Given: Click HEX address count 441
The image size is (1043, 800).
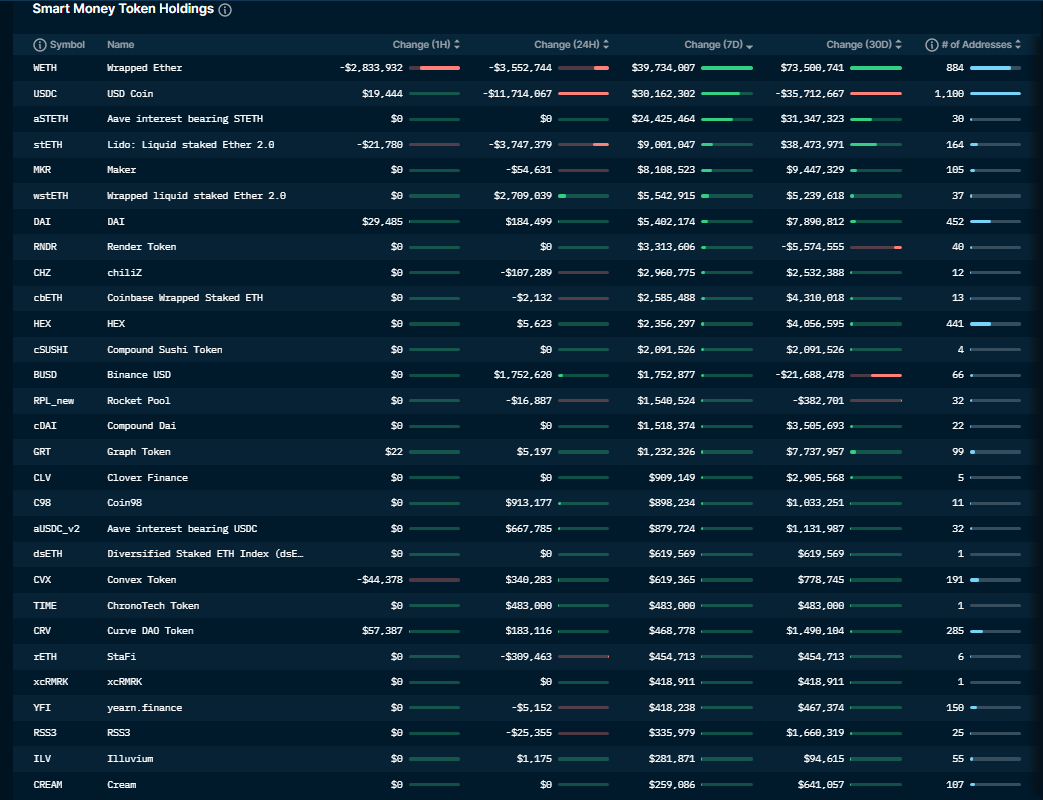Looking at the screenshot, I should pyautogui.click(x=955, y=324).
